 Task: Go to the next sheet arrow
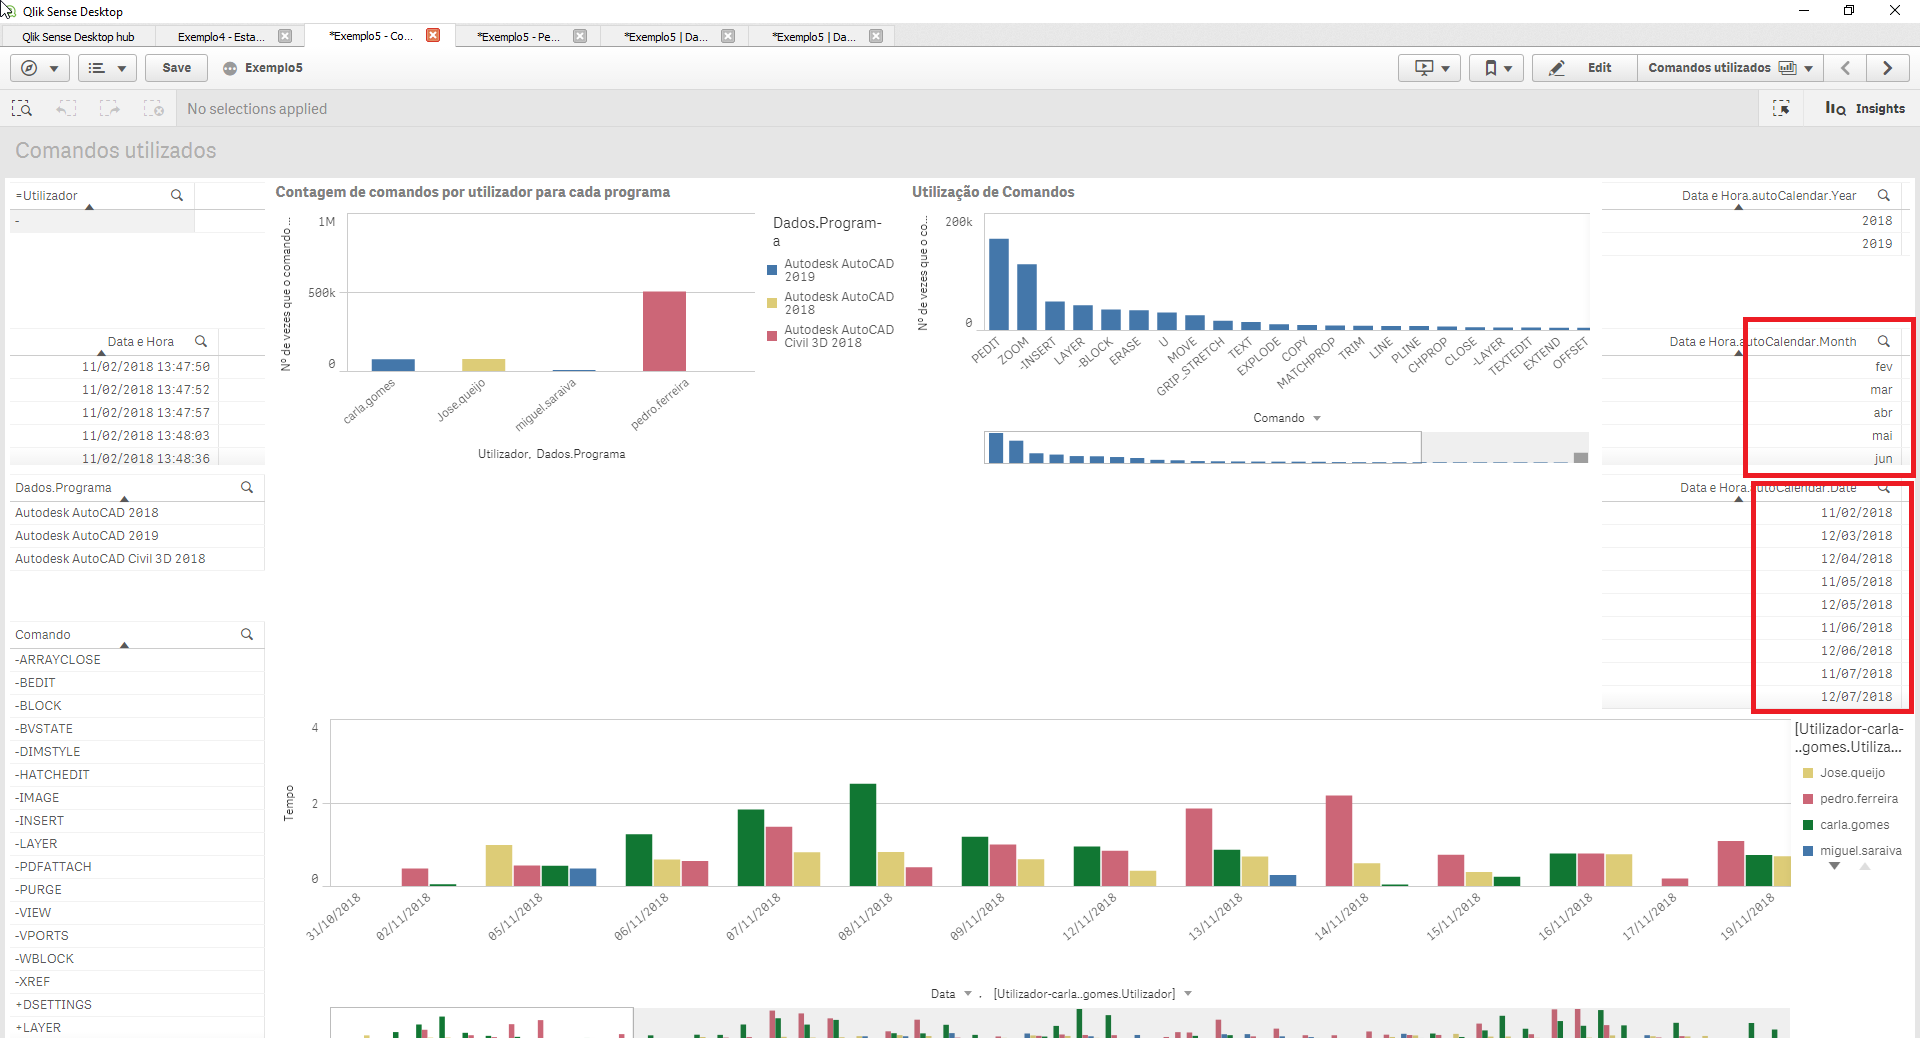click(x=1888, y=68)
